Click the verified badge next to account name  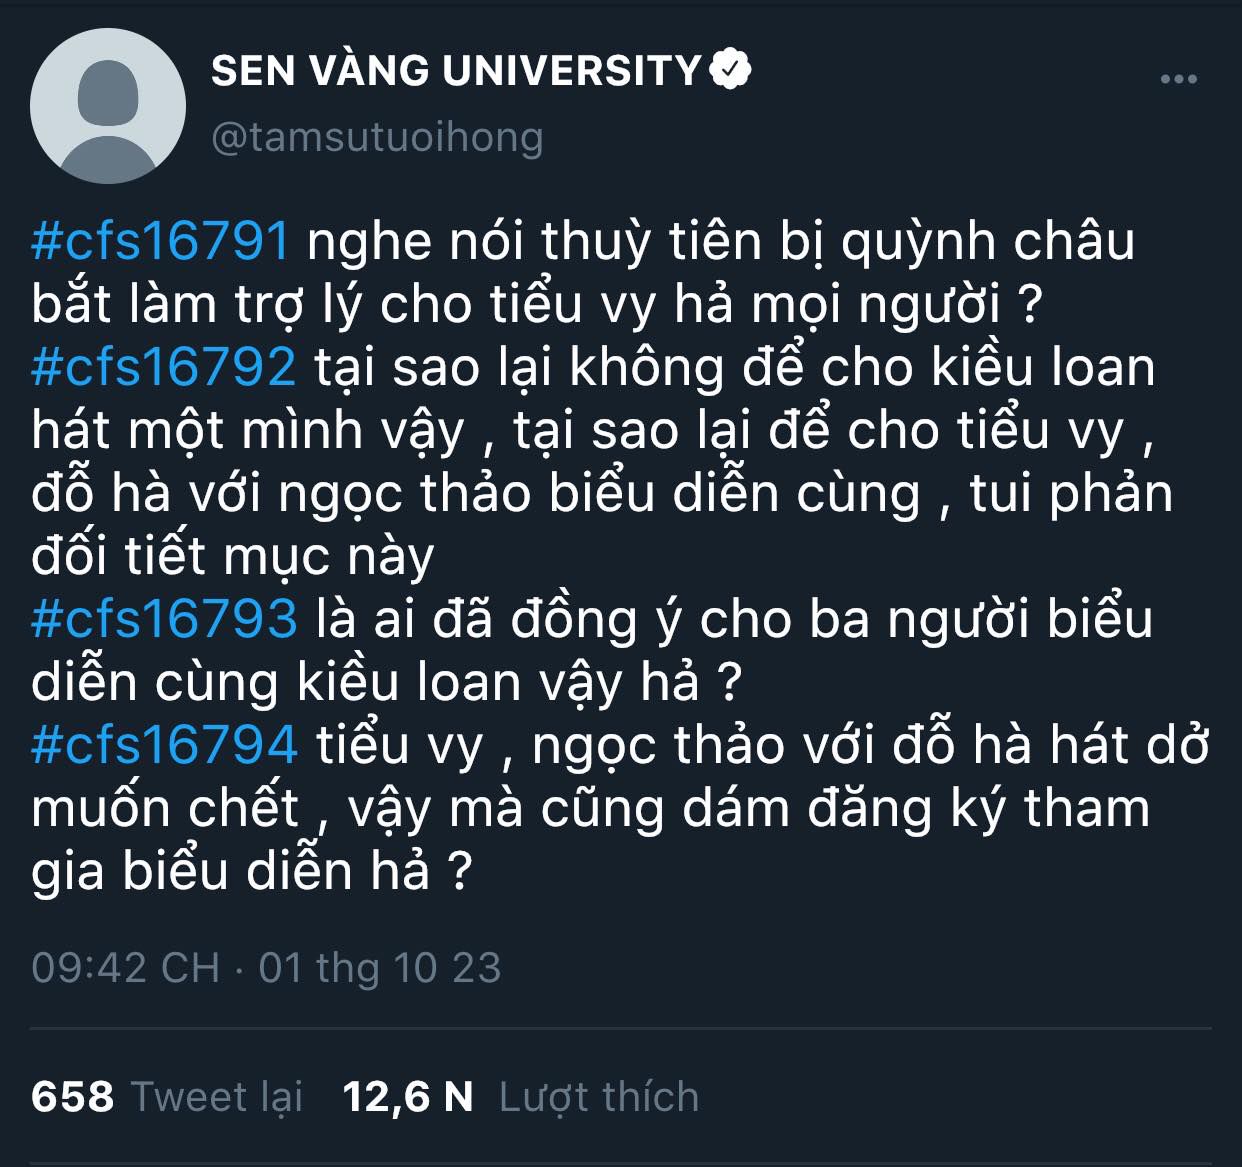730,70
